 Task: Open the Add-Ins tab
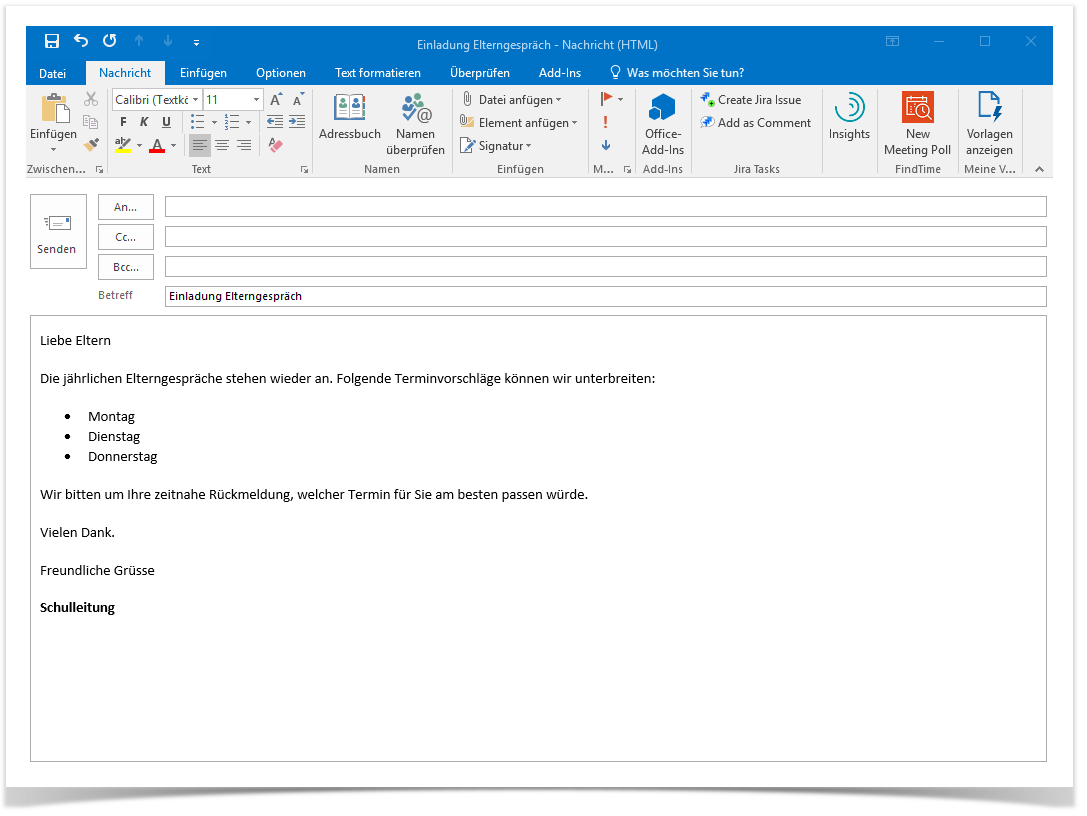[x=560, y=73]
